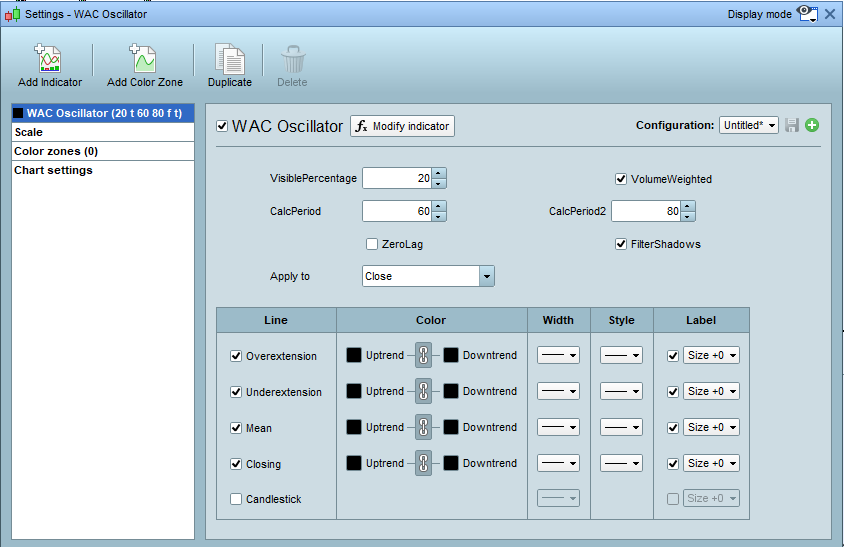Open Mean label size dropdown

click(711, 427)
